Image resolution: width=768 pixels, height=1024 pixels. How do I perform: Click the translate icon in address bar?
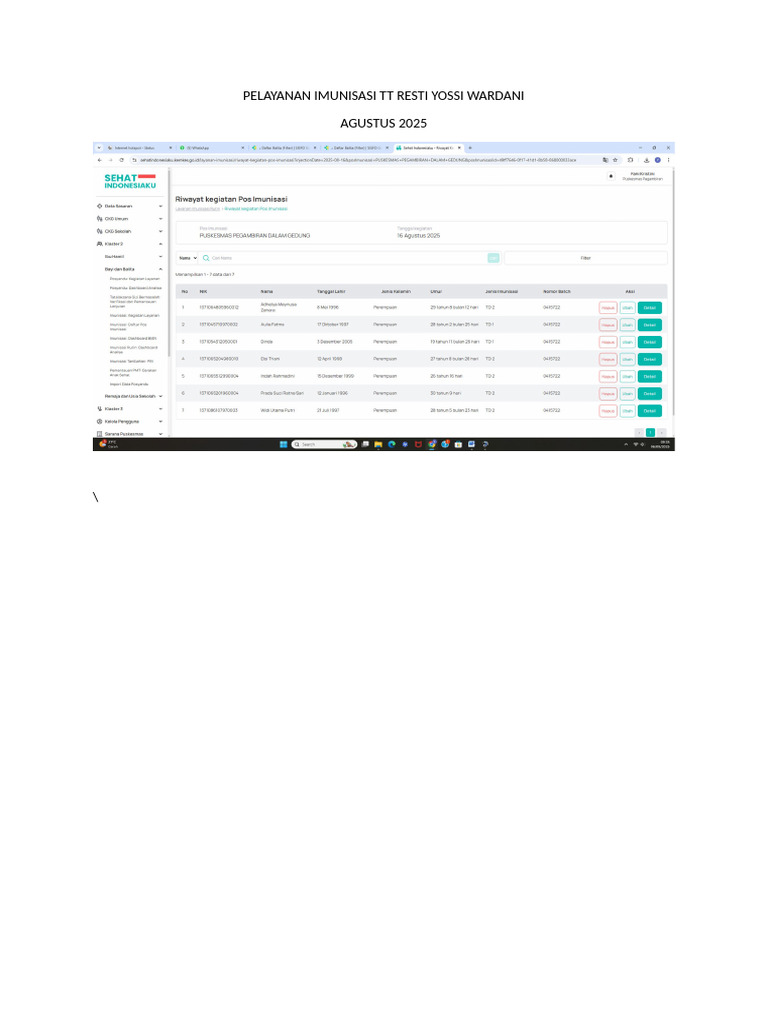[605, 160]
